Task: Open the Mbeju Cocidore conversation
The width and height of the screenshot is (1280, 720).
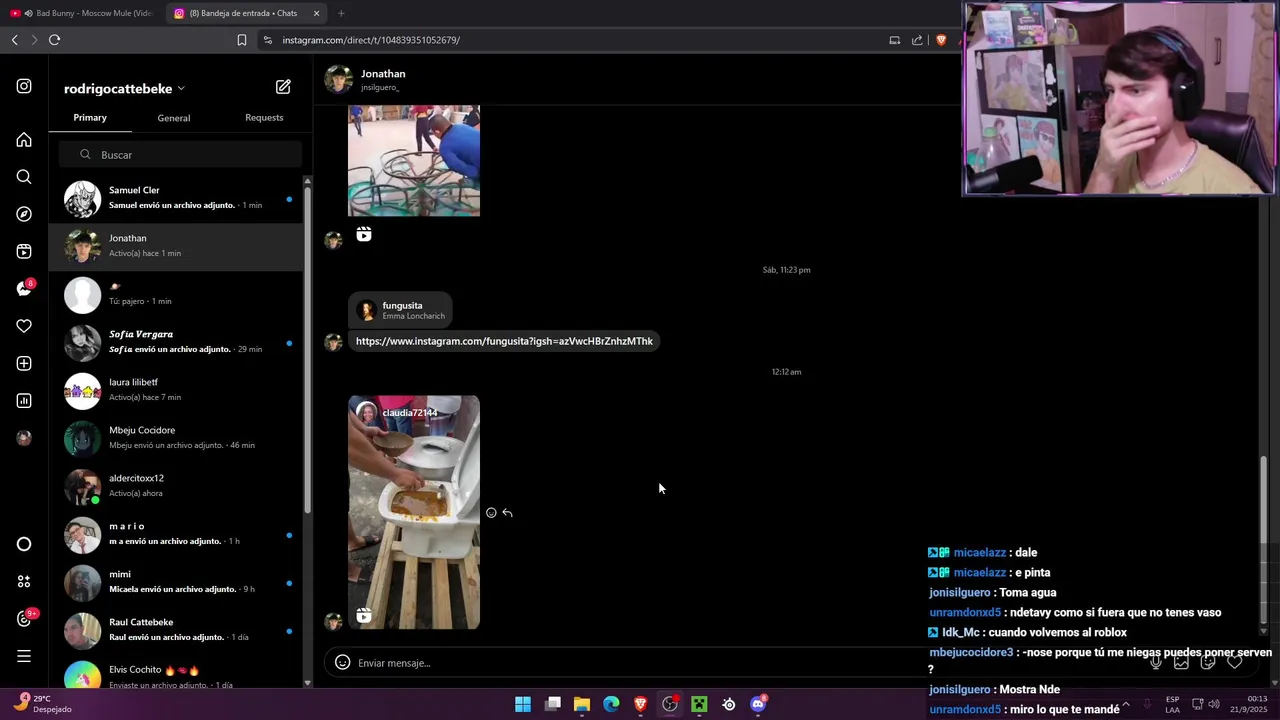Action: click(178, 438)
